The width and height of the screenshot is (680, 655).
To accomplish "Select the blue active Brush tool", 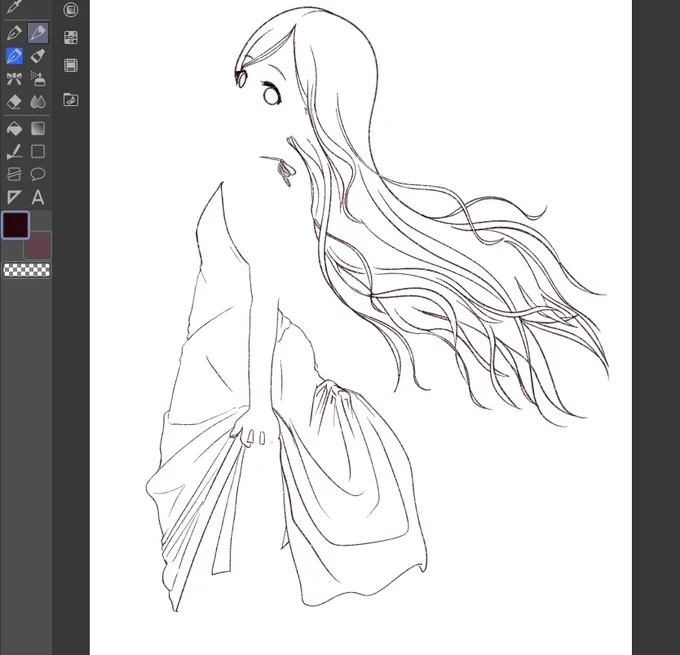I will click(14, 56).
